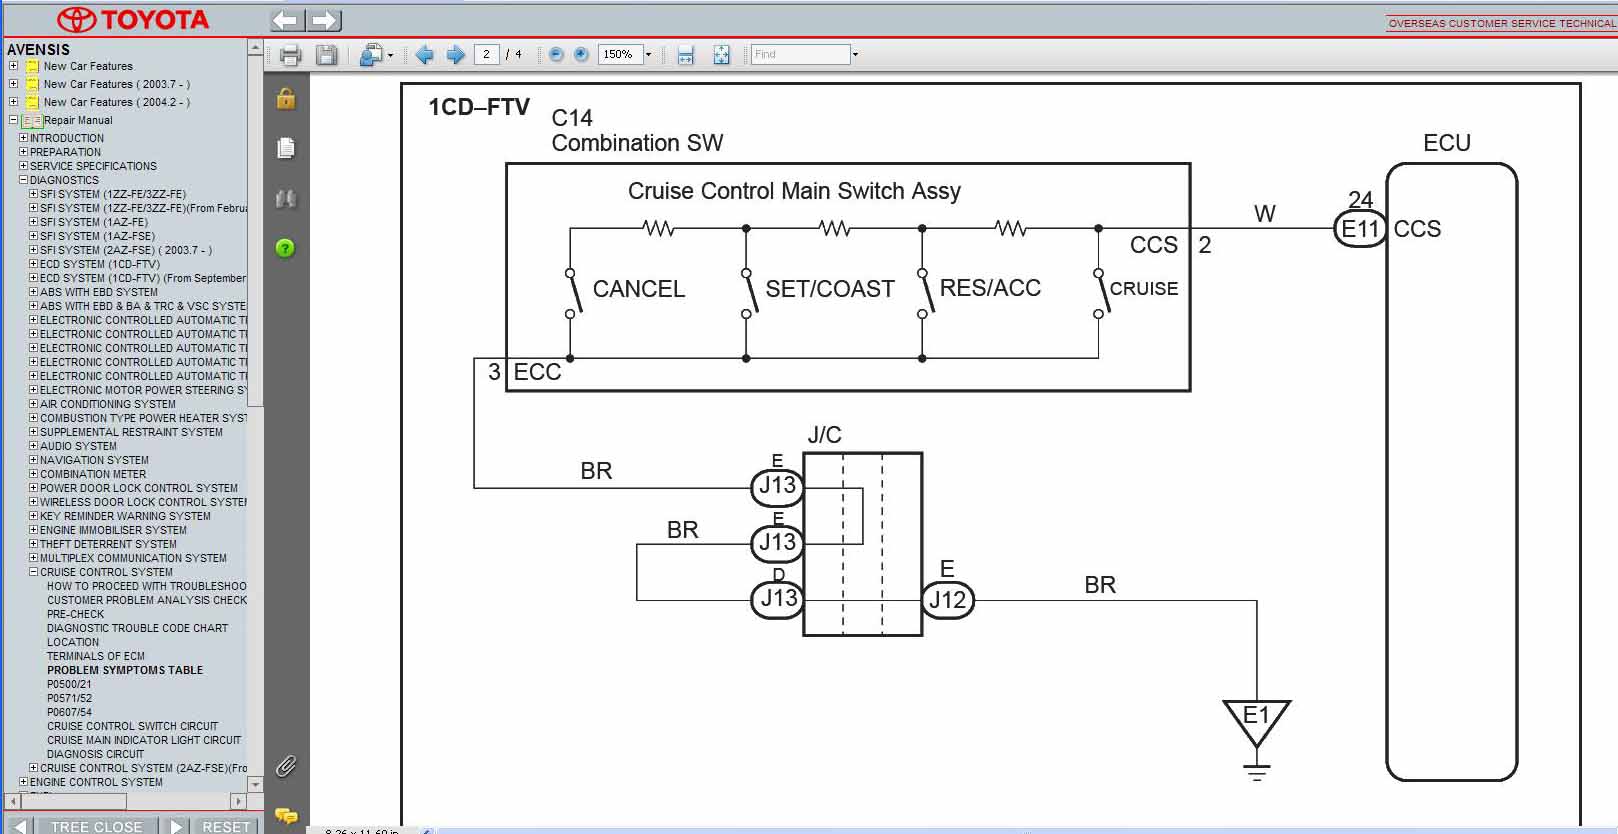
Task: Open the comments panel speech bubbles icon
Action: click(286, 816)
